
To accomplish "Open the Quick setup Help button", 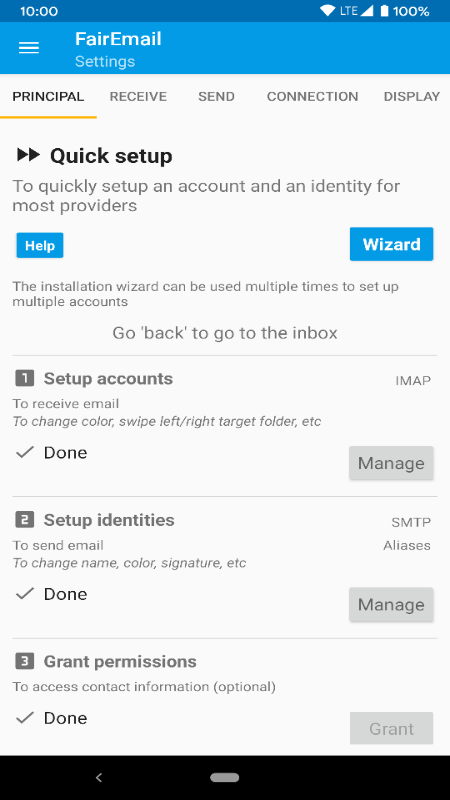I will pos(40,245).
